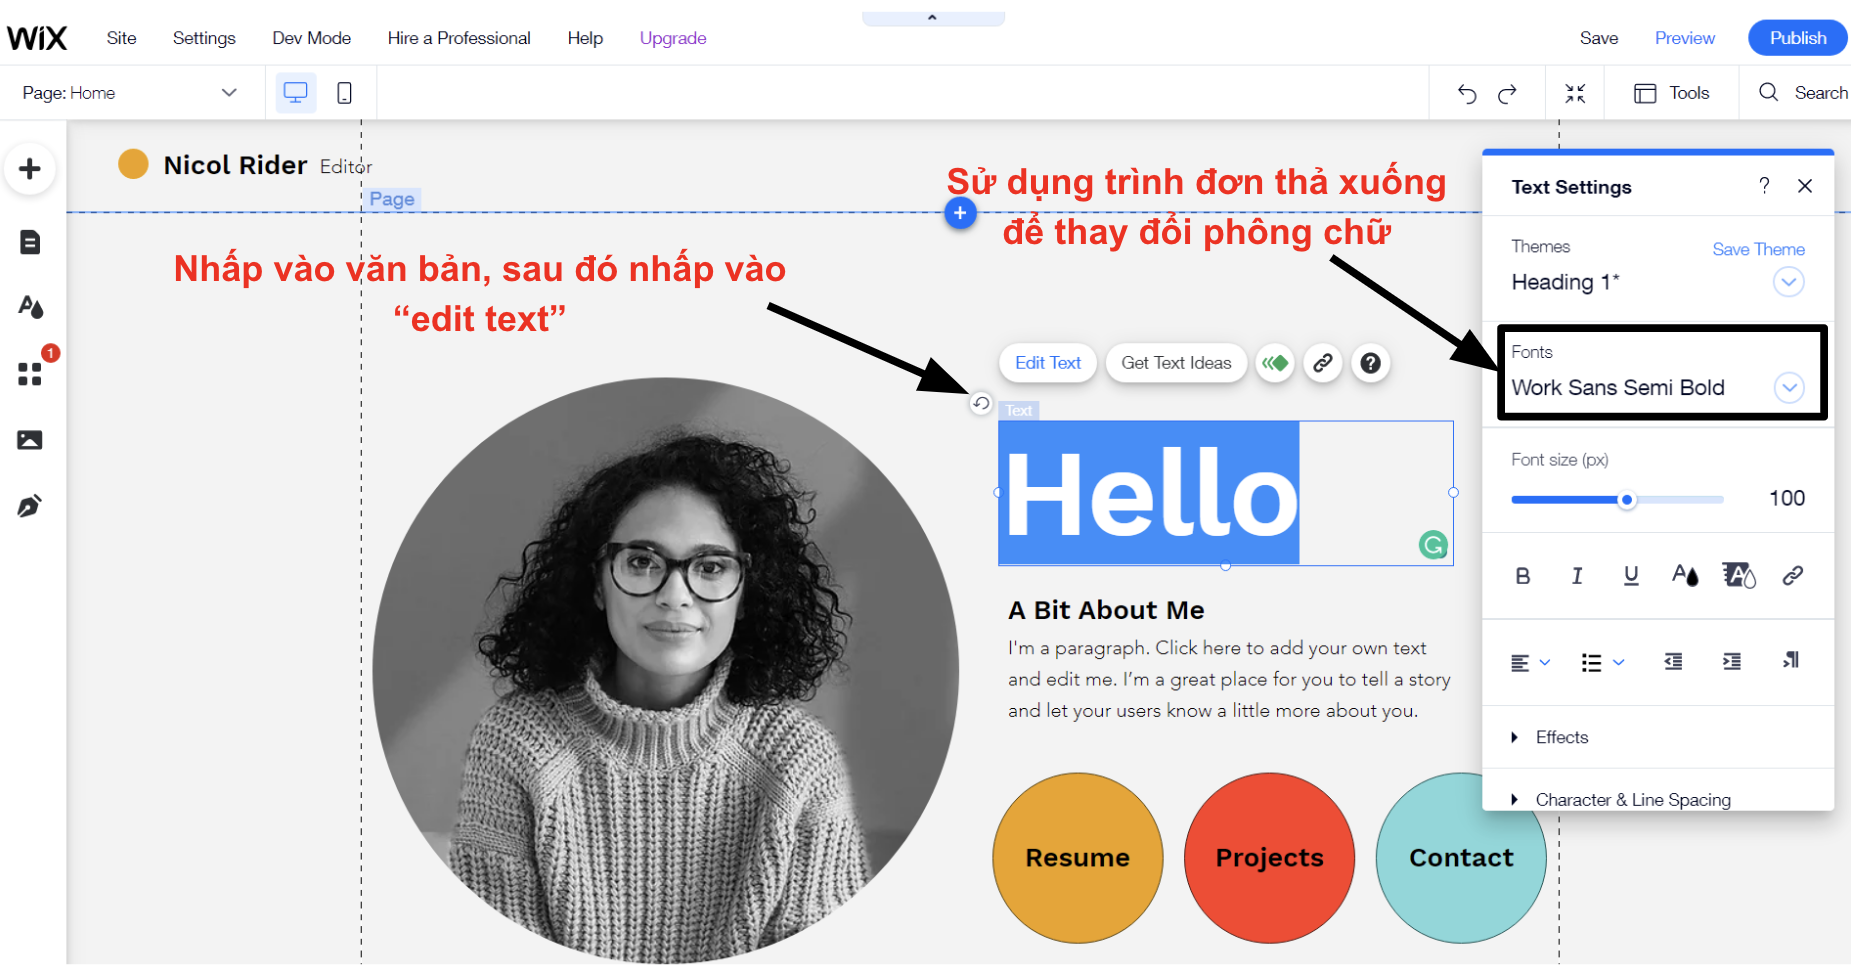Click the blue plus add section button

click(x=960, y=213)
